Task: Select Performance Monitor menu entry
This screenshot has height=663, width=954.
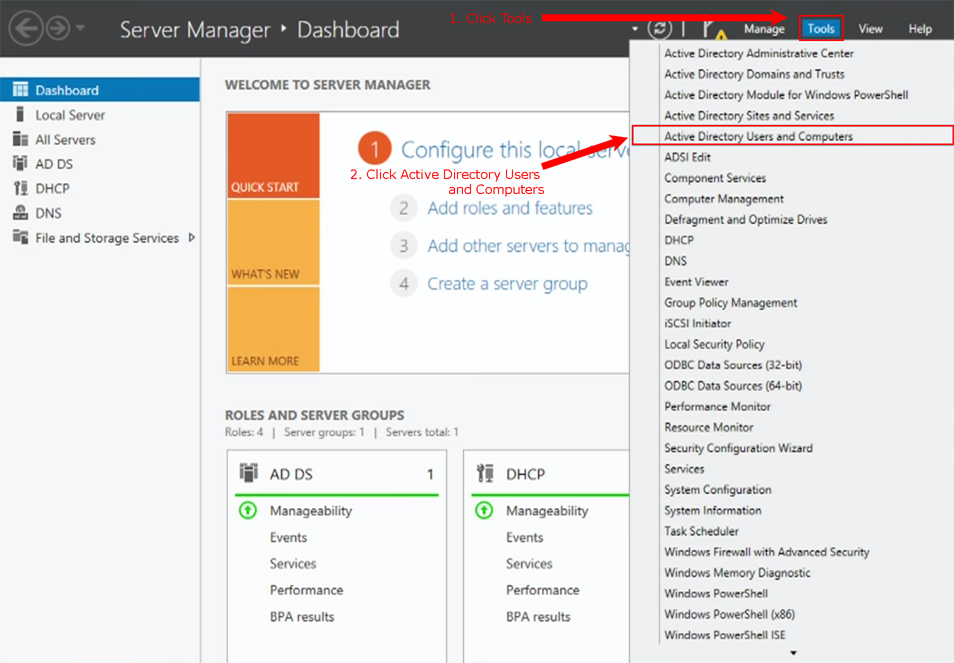Action: coord(717,406)
